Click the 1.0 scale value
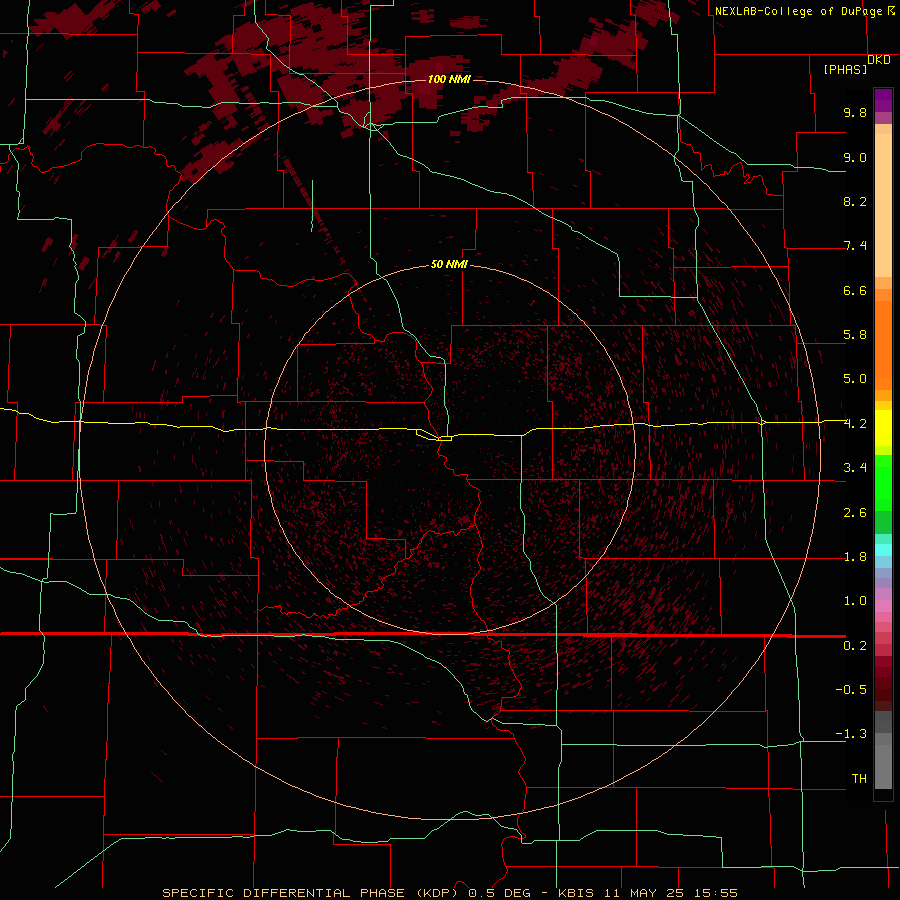The height and width of the screenshot is (900, 900). [x=855, y=601]
